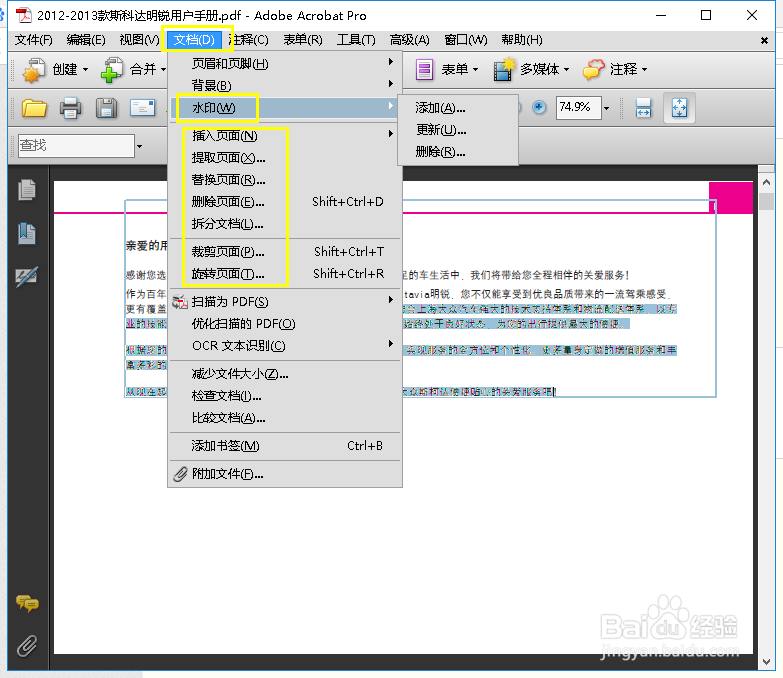Select Scan to PDF (扫描为 PDF) item

click(x=285, y=302)
